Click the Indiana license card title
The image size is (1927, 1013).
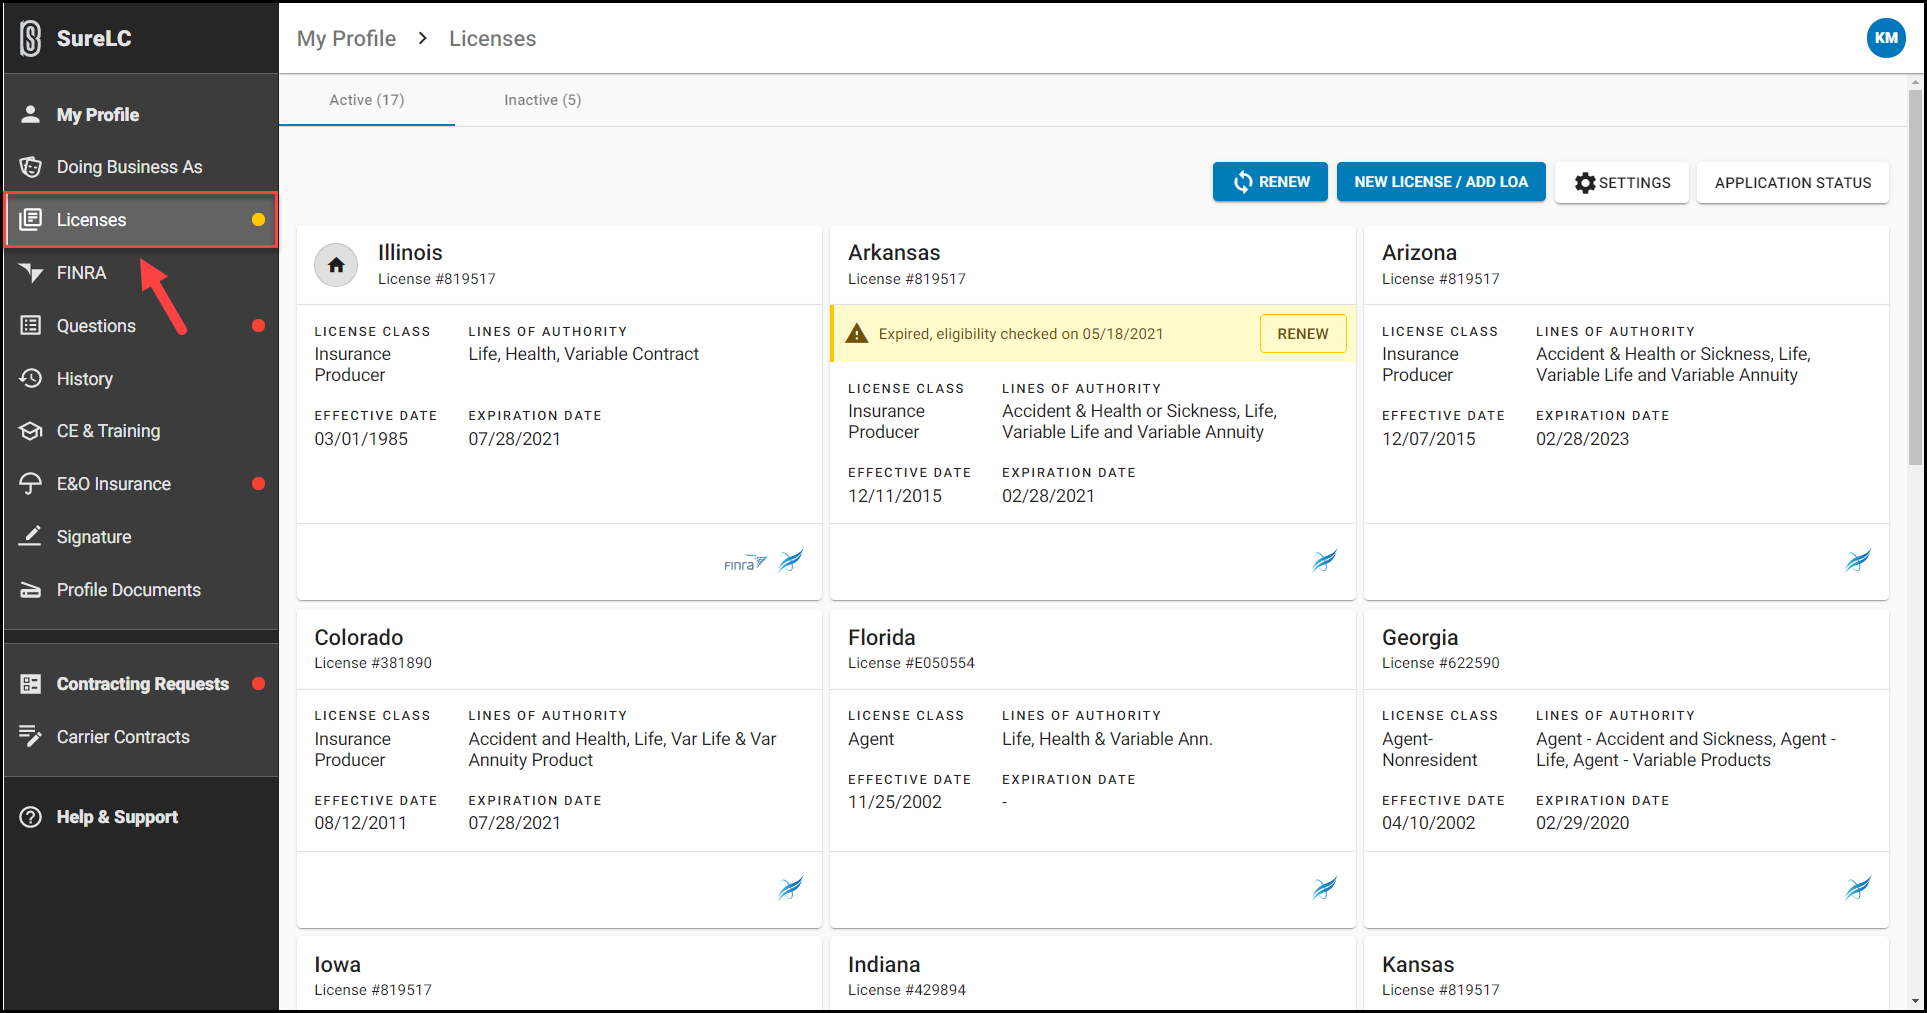(x=884, y=964)
